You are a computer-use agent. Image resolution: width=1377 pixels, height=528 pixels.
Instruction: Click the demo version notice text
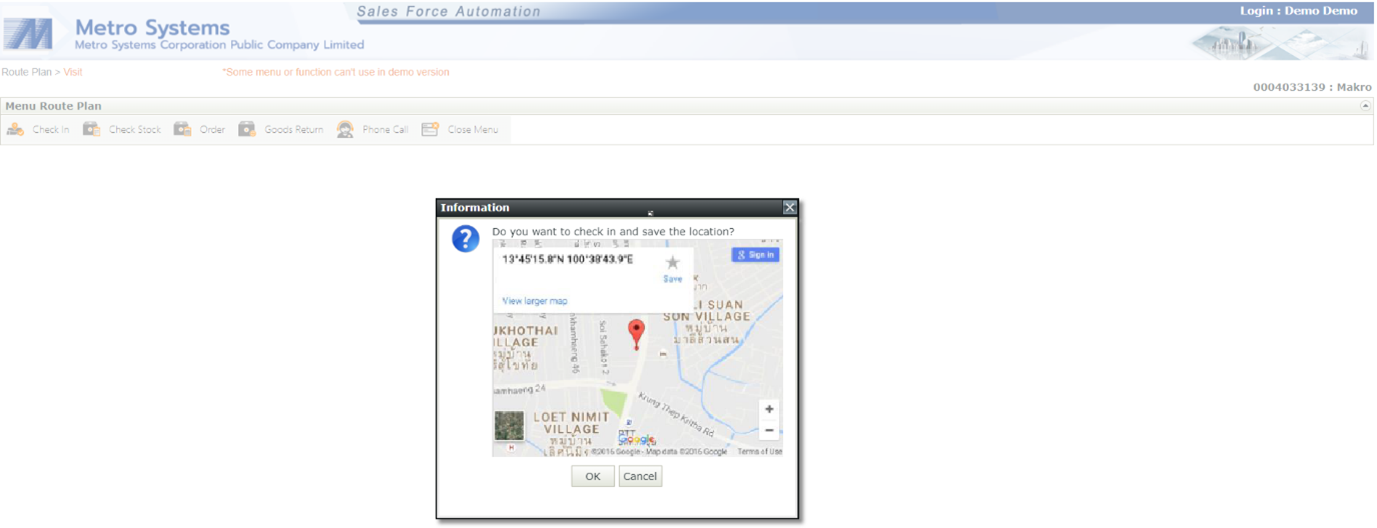click(336, 72)
